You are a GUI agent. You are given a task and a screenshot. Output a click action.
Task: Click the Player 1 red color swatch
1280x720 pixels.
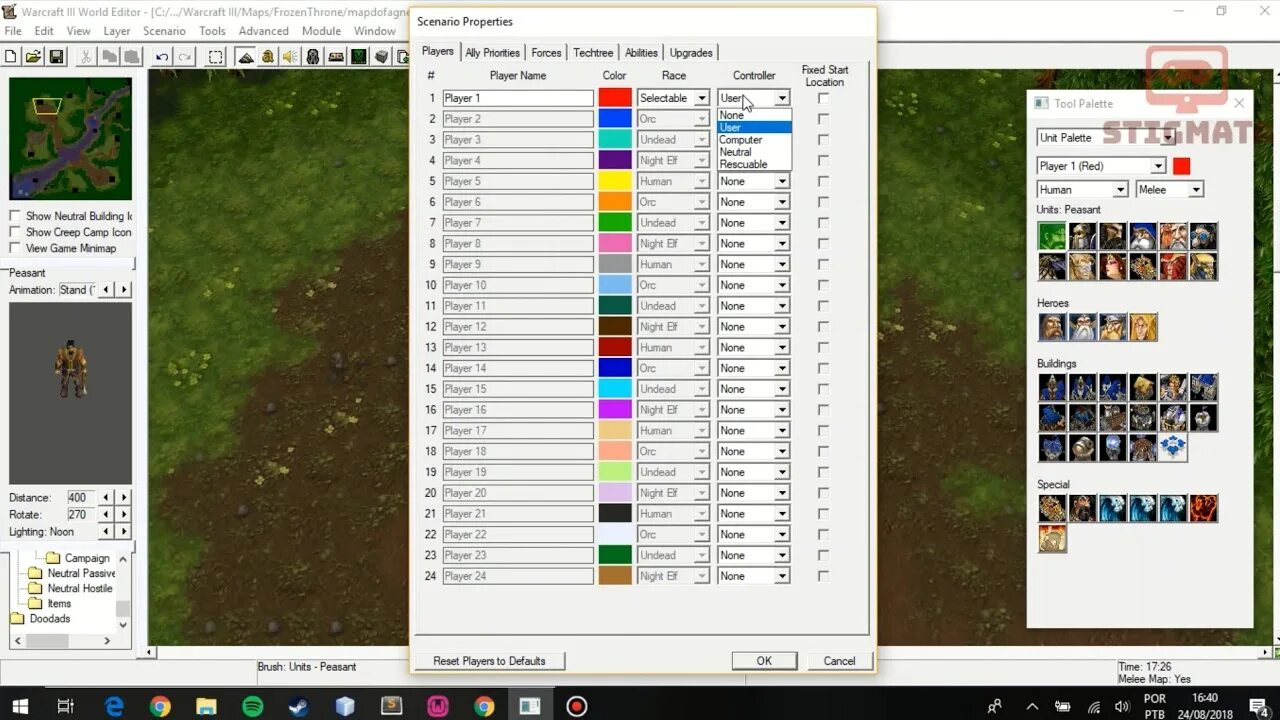tap(615, 98)
